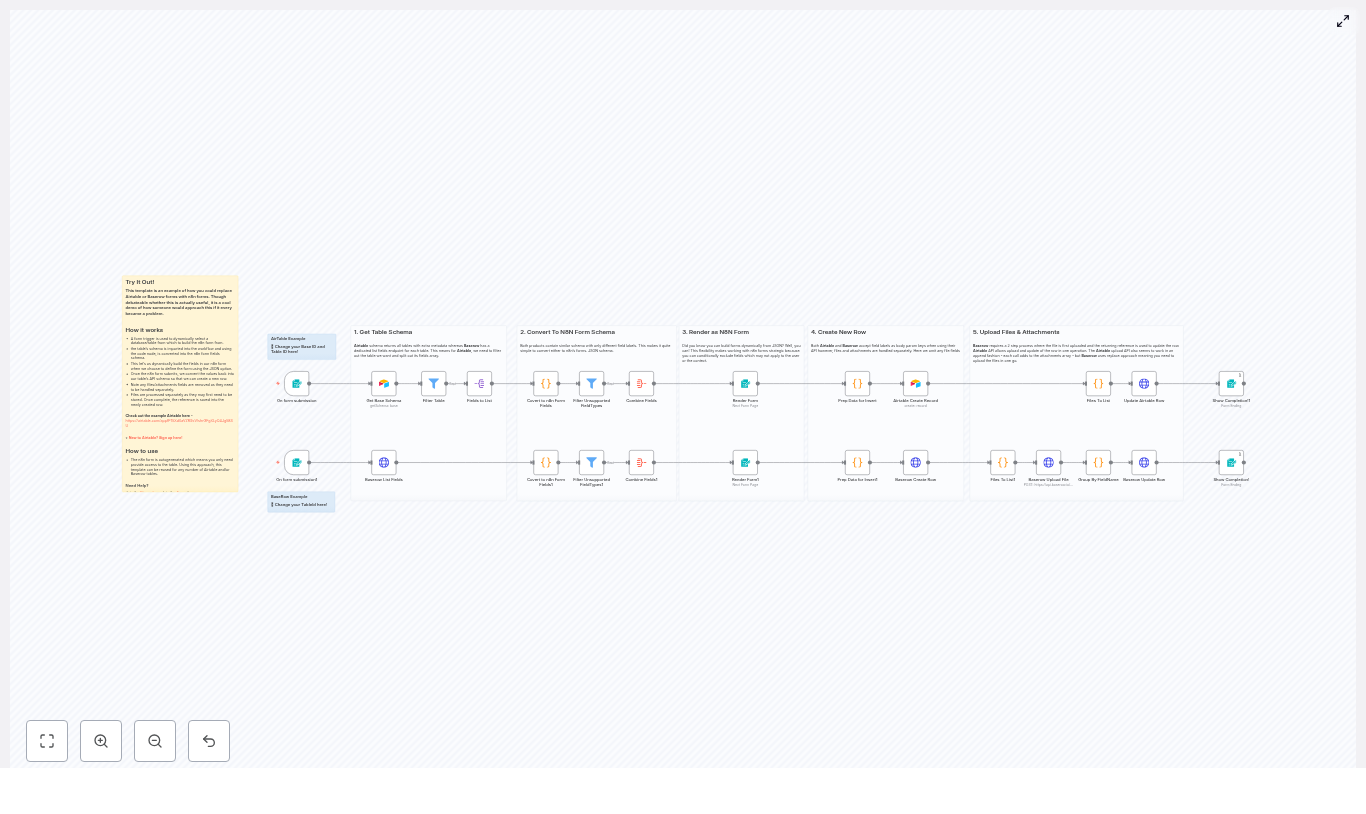The height and width of the screenshot is (814, 1366).
Task: Click the Convert to n8n Form Fields node
Action: click(x=545, y=383)
